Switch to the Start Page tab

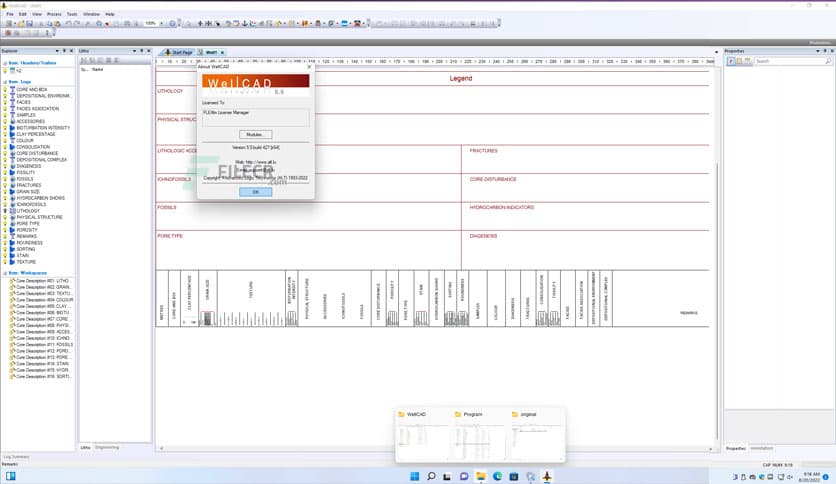point(178,52)
